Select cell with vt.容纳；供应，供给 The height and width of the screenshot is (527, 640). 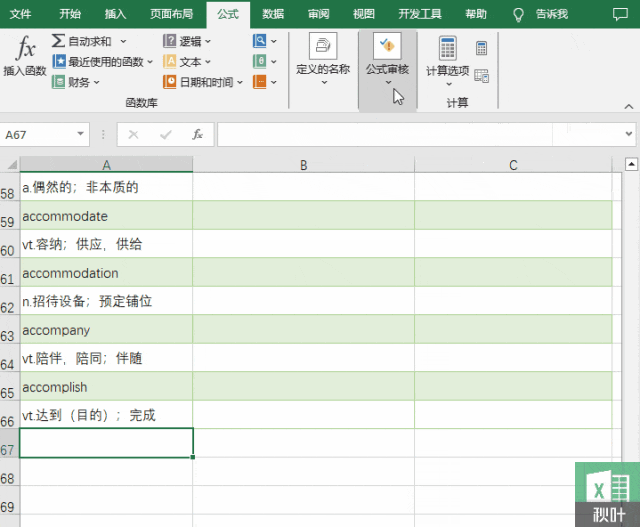point(106,244)
